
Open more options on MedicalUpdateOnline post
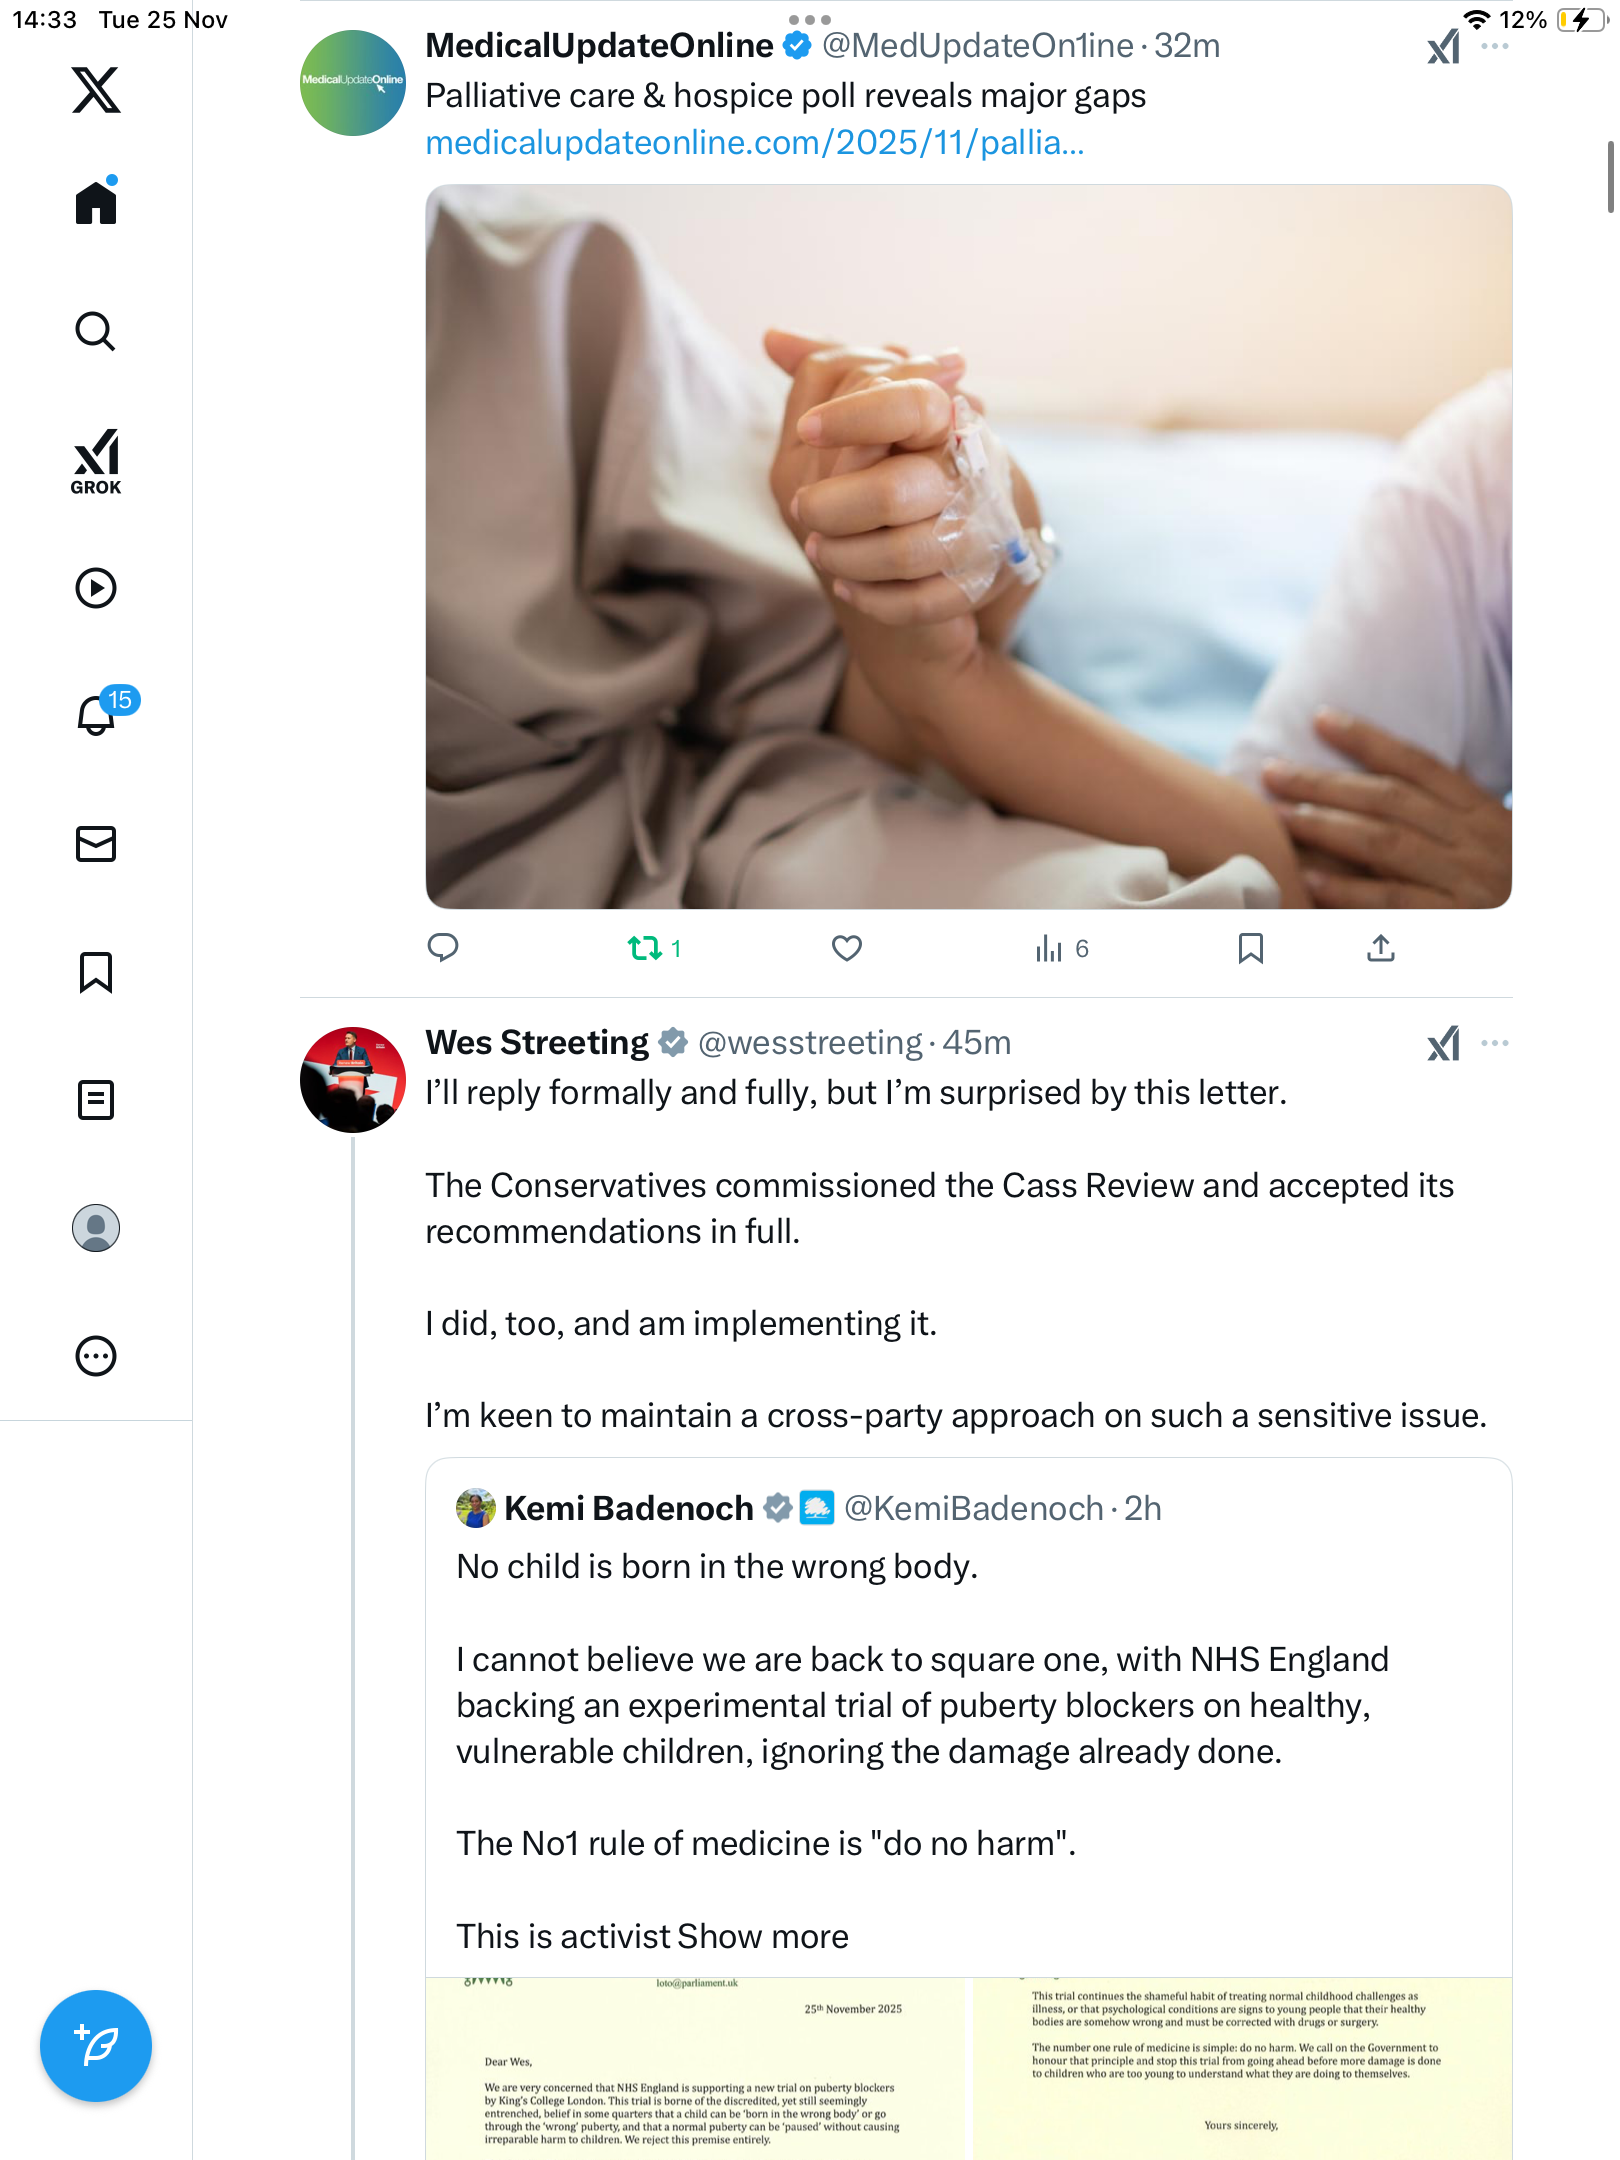click(1494, 46)
